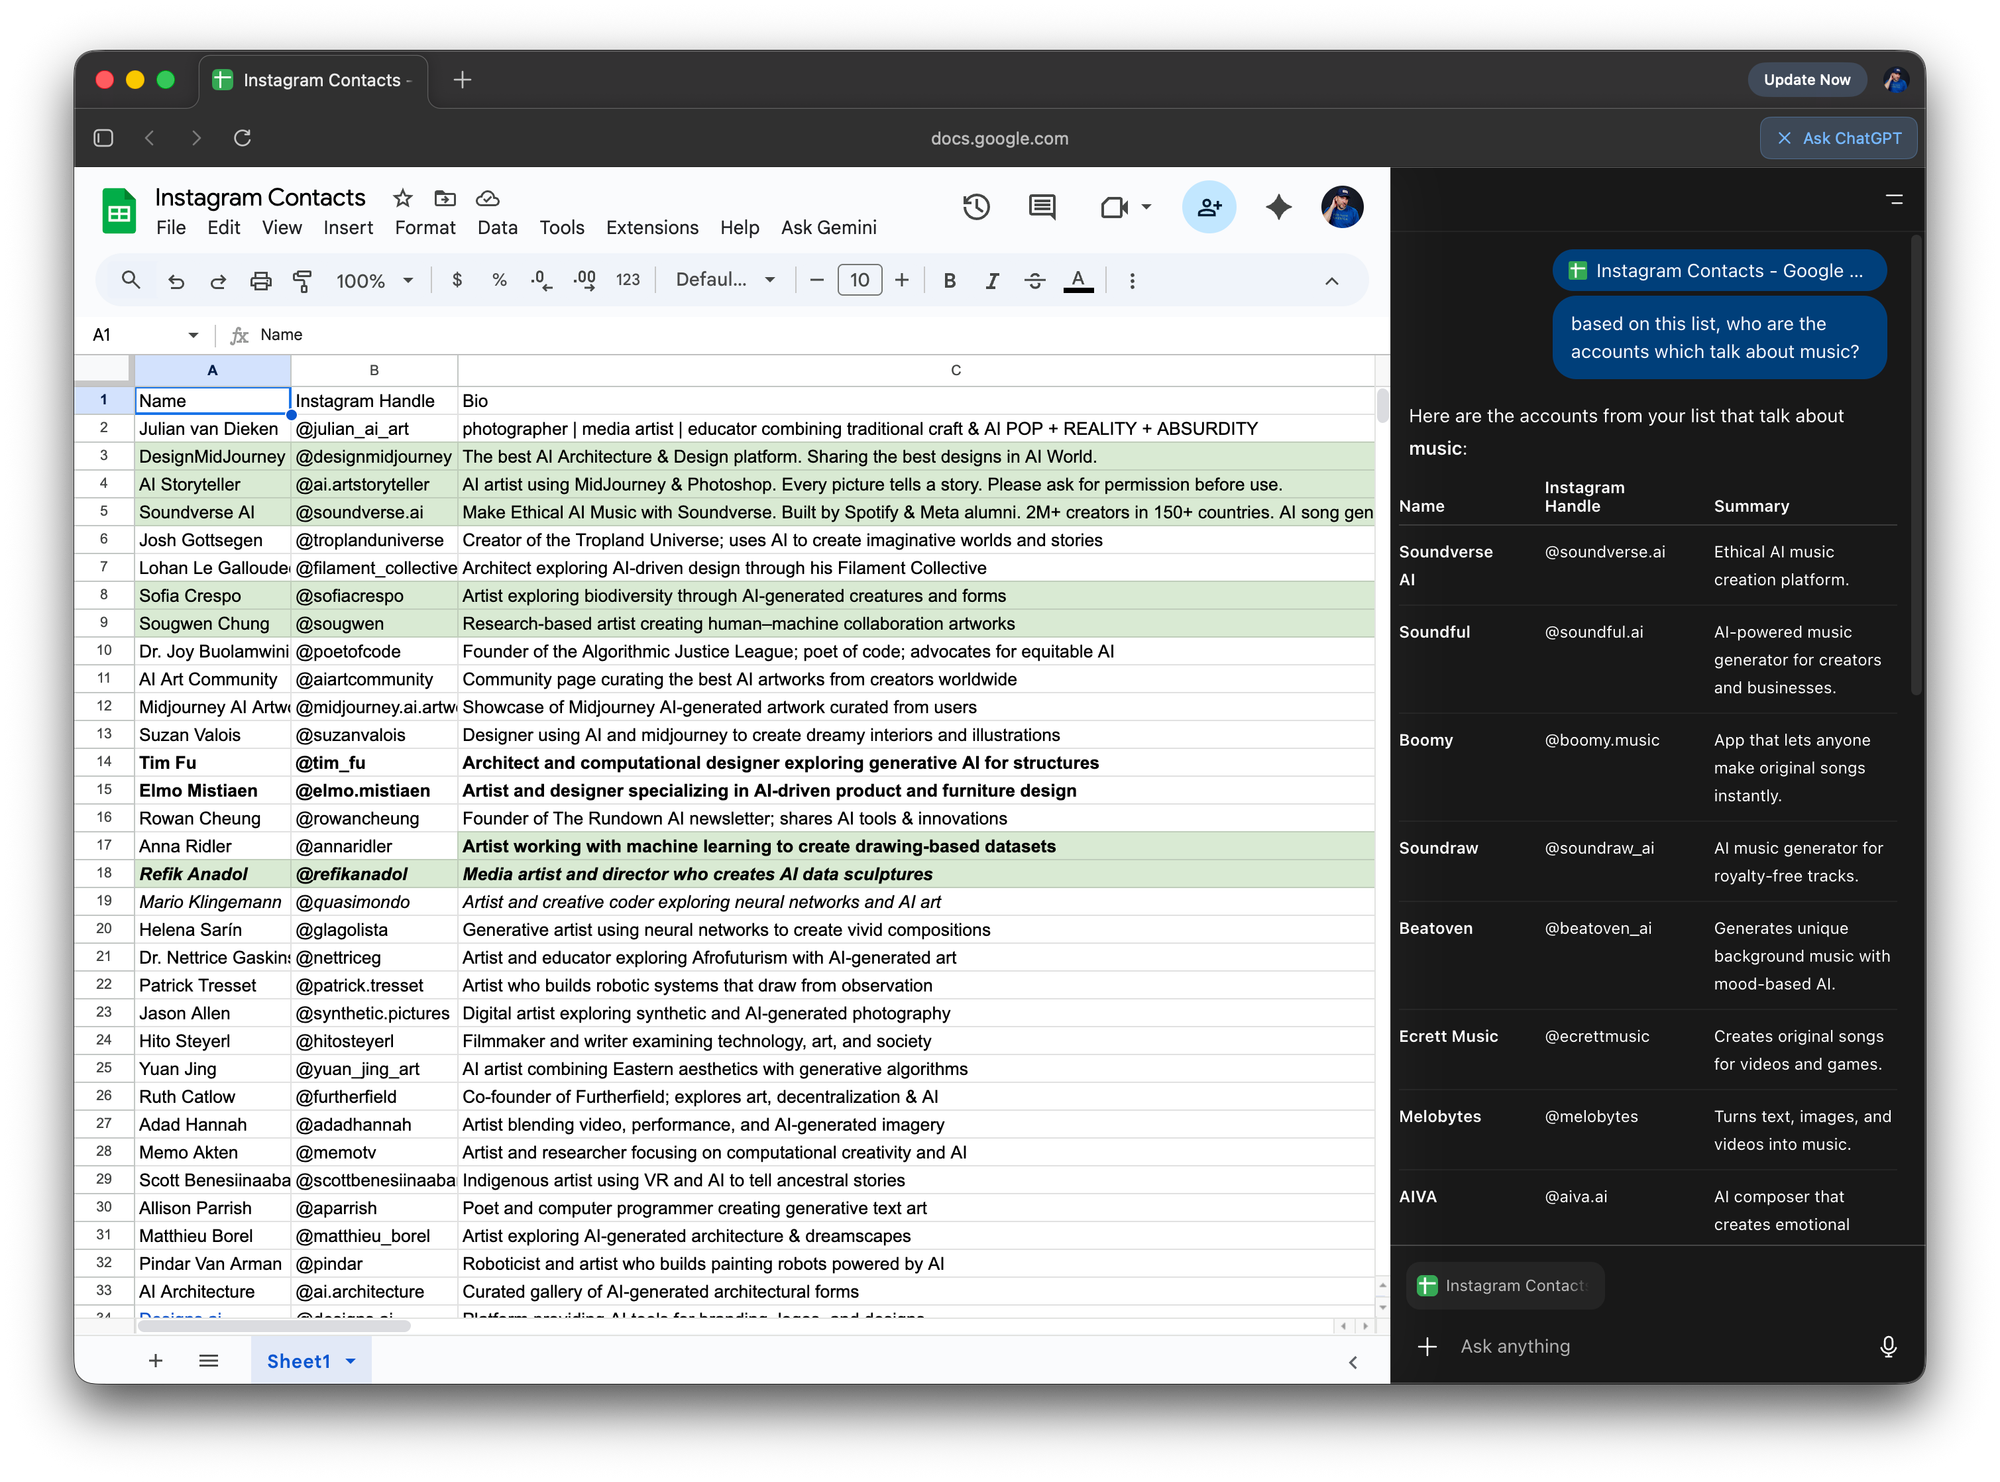The height and width of the screenshot is (1482, 2000).
Task: Star the Instagram Contacts document
Action: [x=402, y=198]
